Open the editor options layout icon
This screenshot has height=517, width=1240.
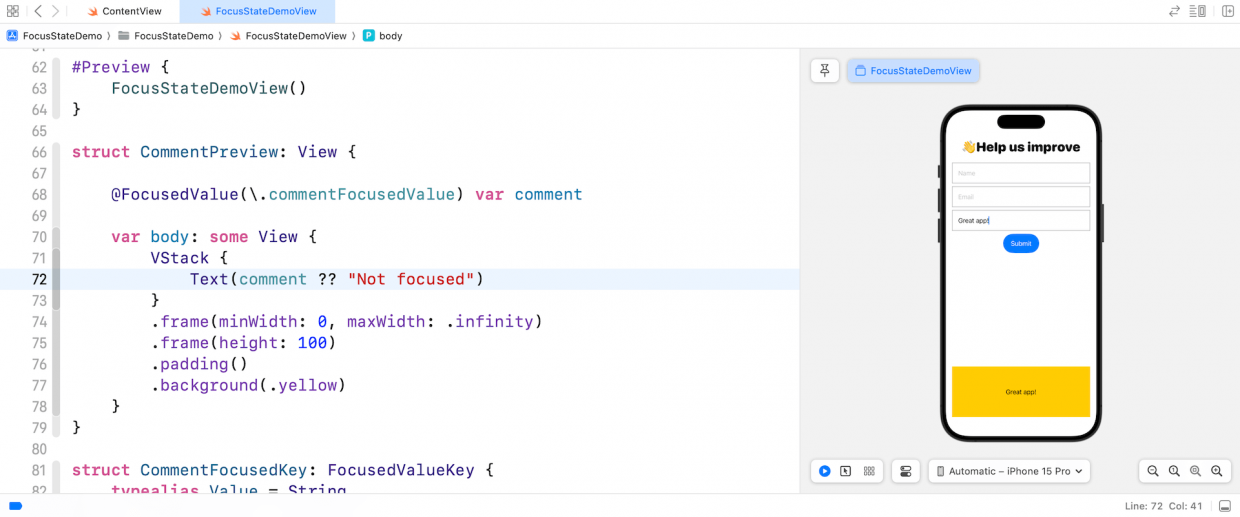1200,11
